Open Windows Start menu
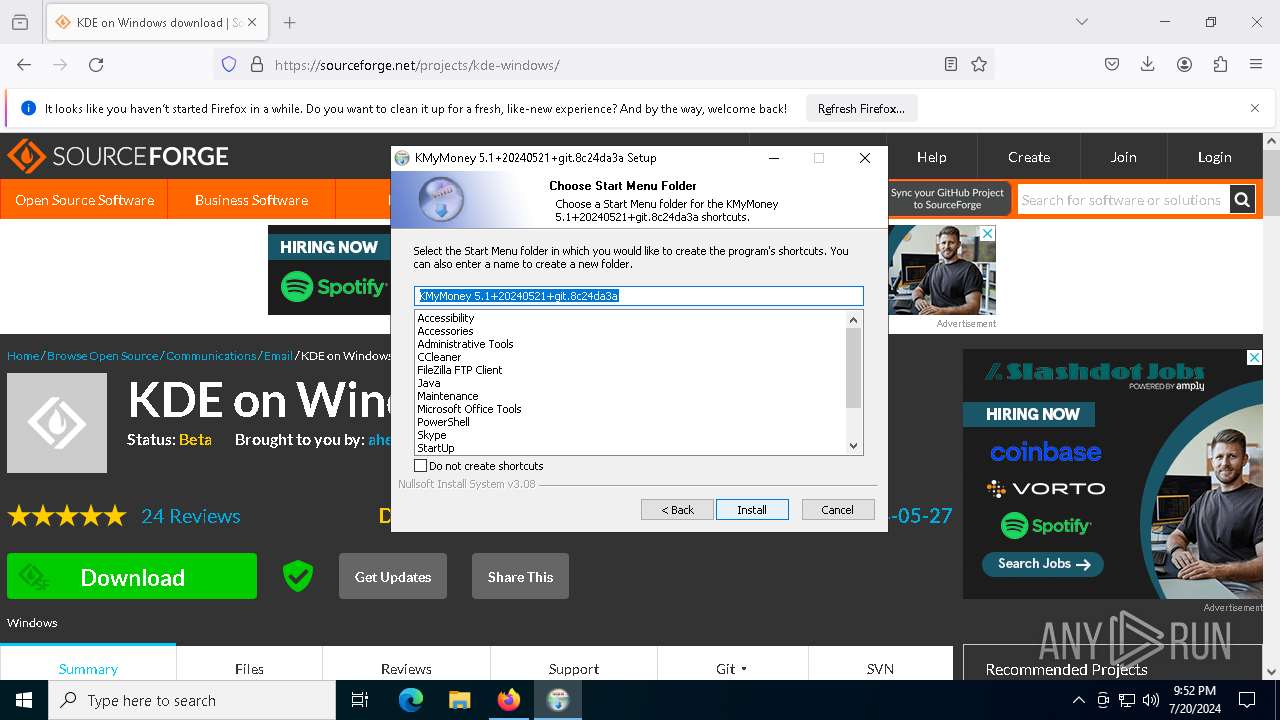The height and width of the screenshot is (720, 1280). (24, 700)
